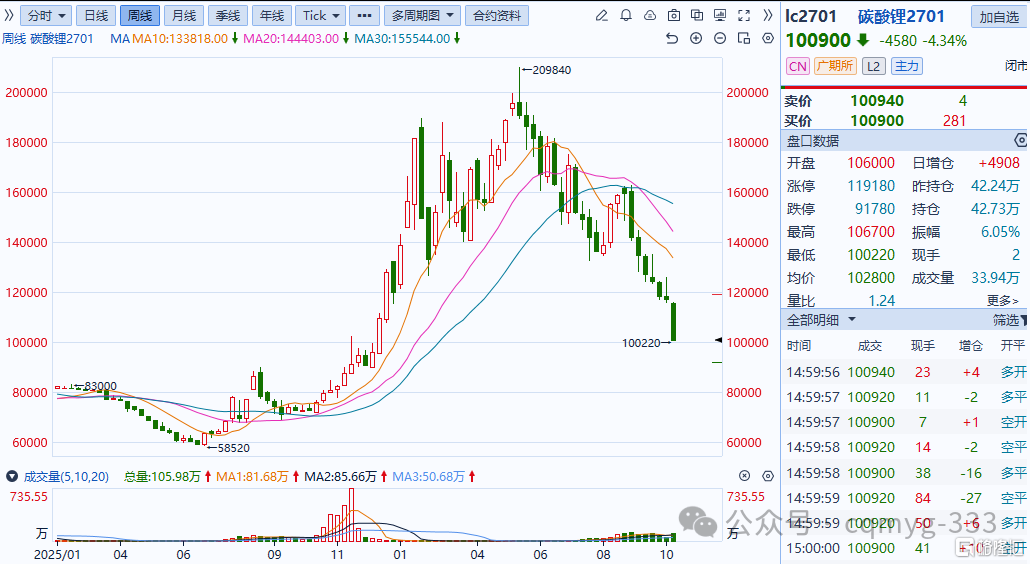Enter fullscreen chart mode
This screenshot has height=564, width=1030.
pyautogui.click(x=744, y=15)
